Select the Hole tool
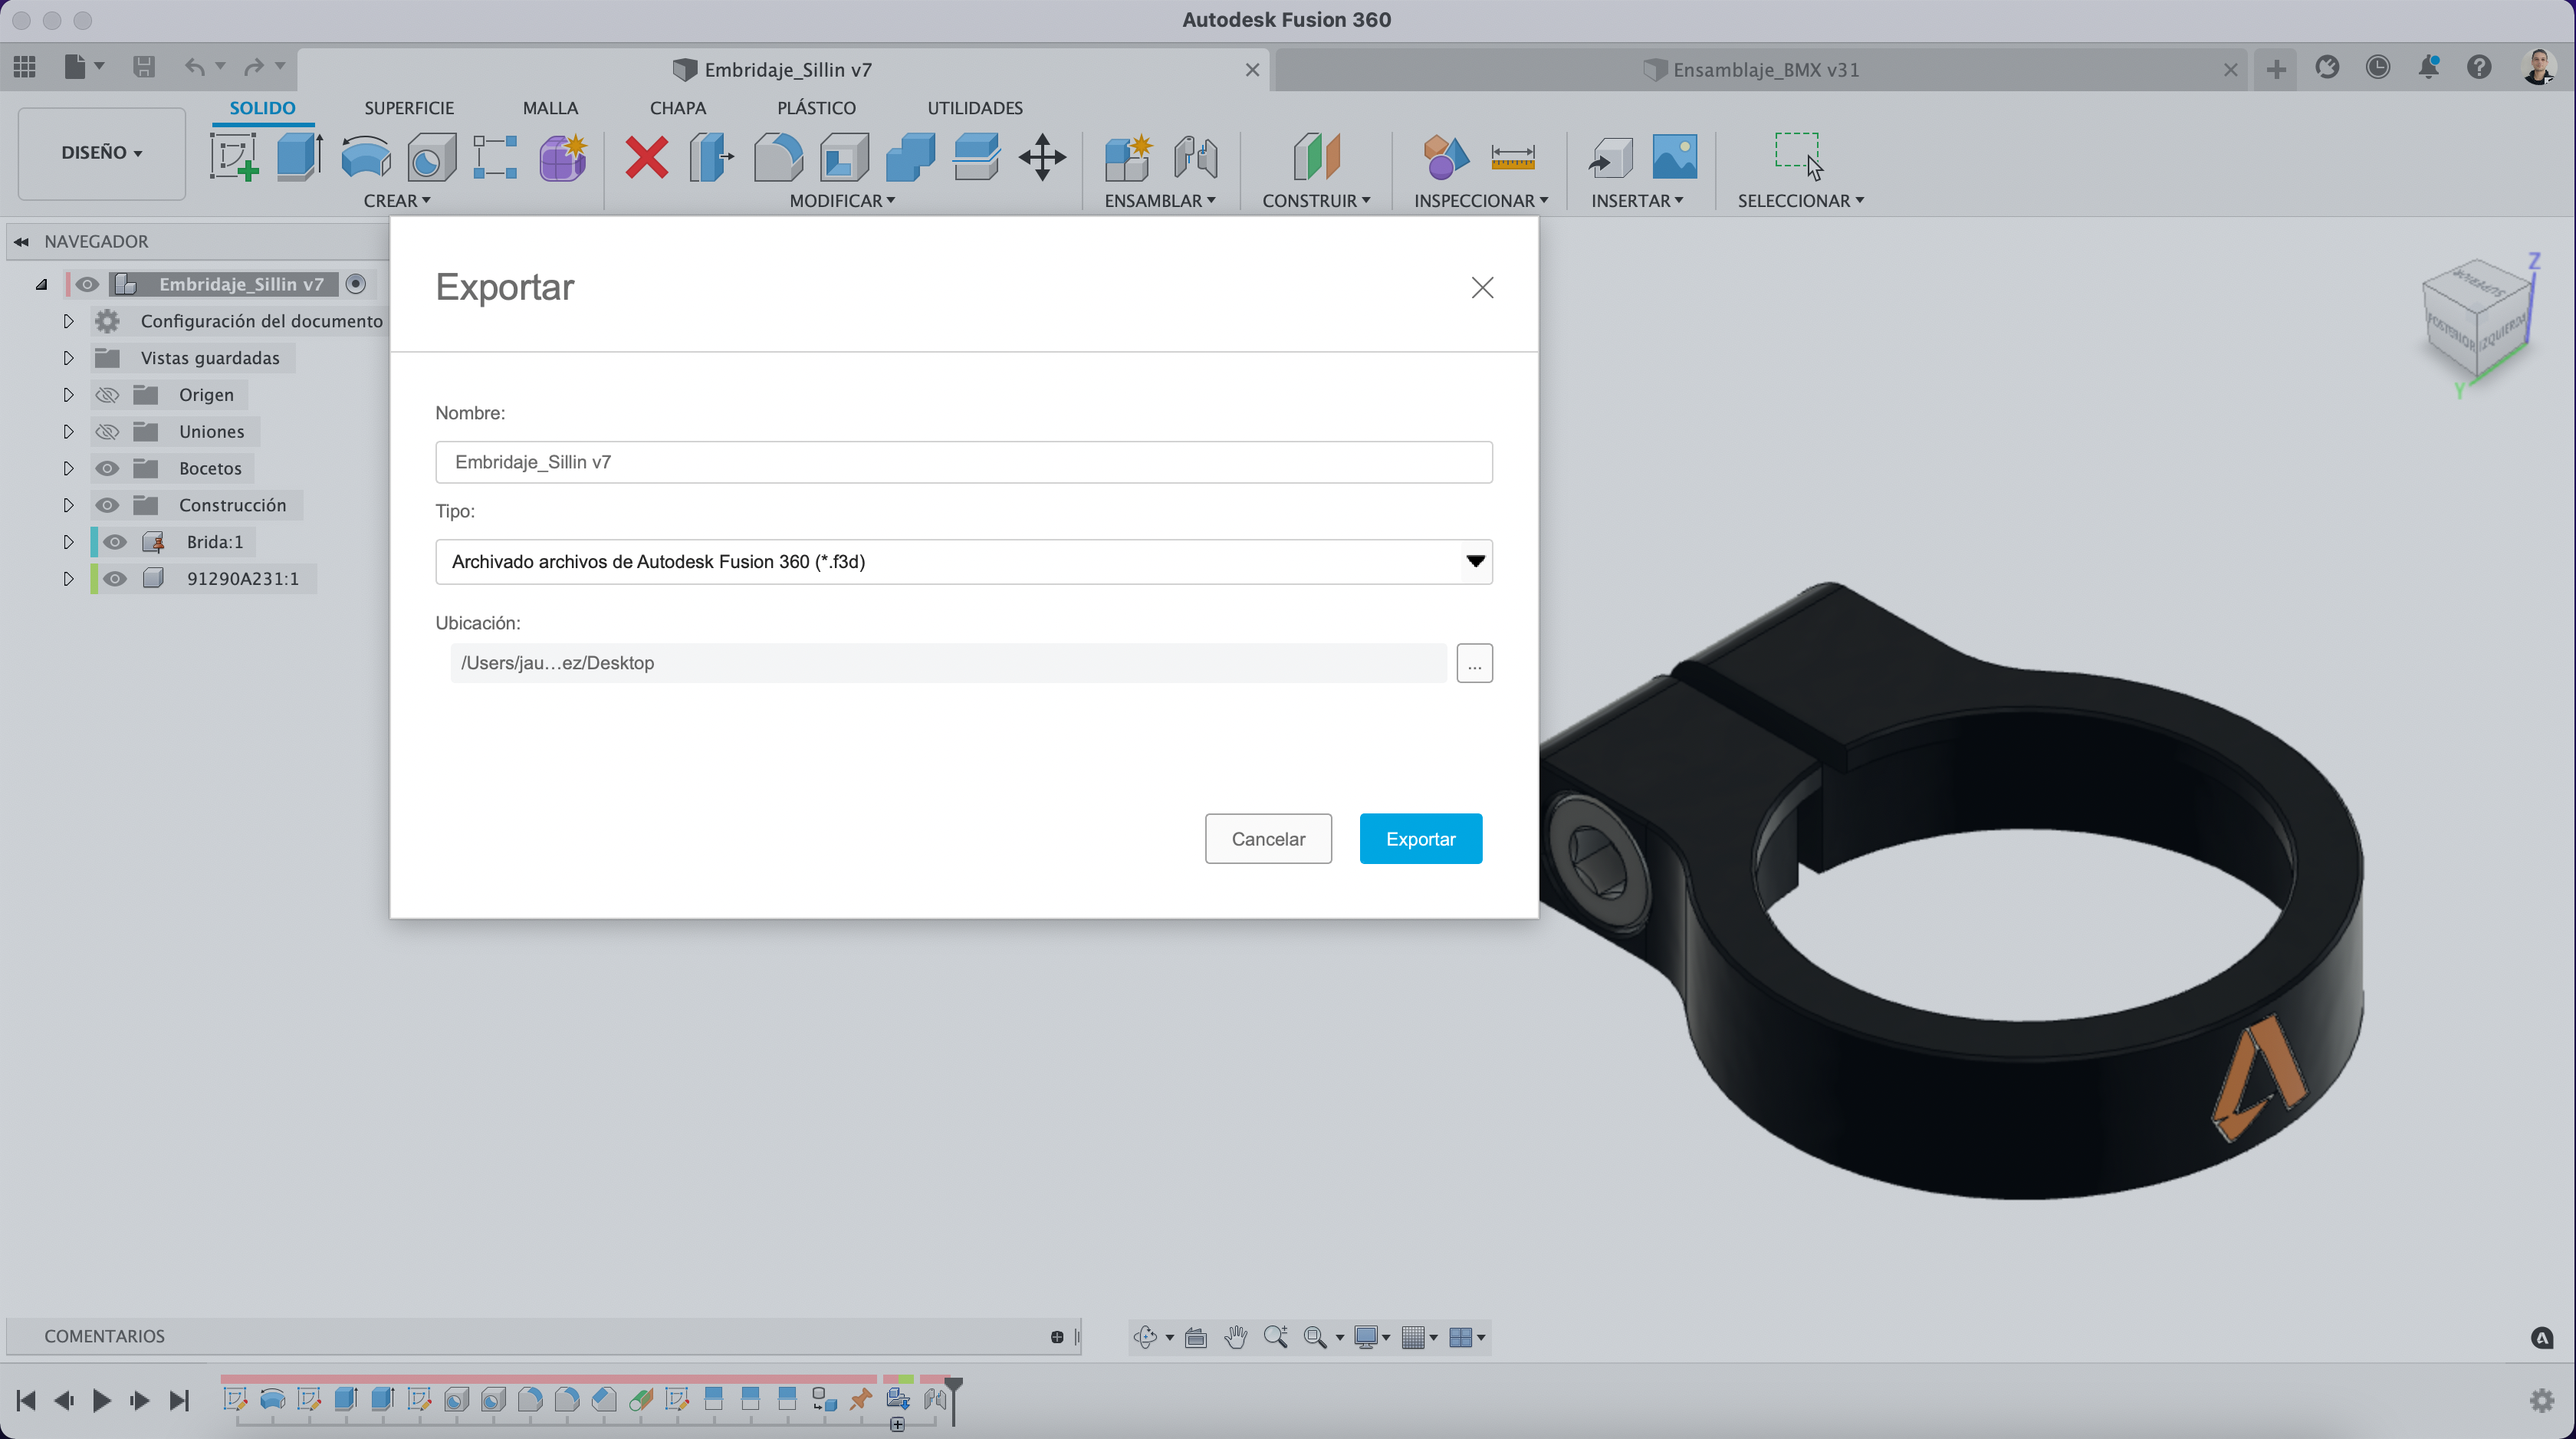This screenshot has width=2576, height=1439. 431,157
